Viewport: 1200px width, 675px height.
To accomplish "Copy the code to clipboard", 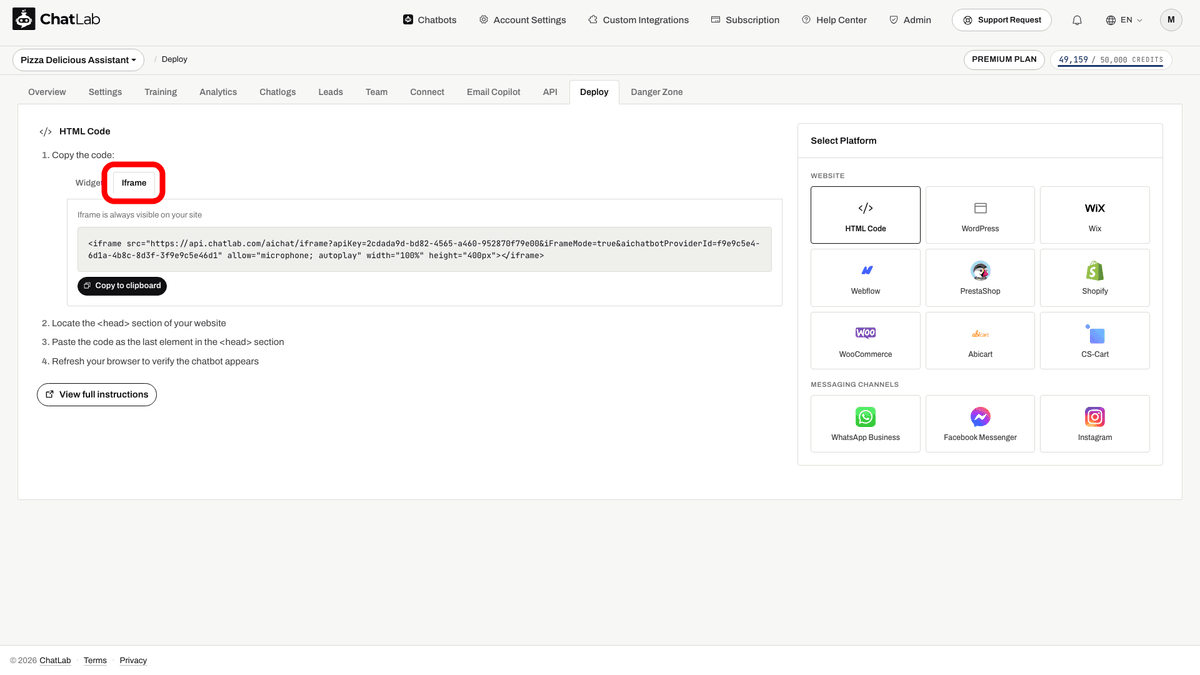I will (122, 286).
